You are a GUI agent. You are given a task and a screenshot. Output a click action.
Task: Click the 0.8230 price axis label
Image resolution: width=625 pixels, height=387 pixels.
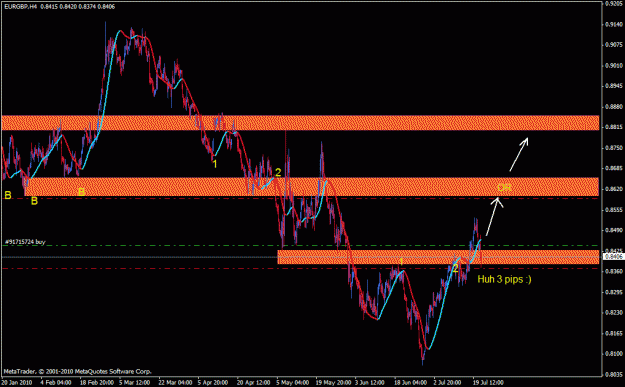tap(614, 312)
